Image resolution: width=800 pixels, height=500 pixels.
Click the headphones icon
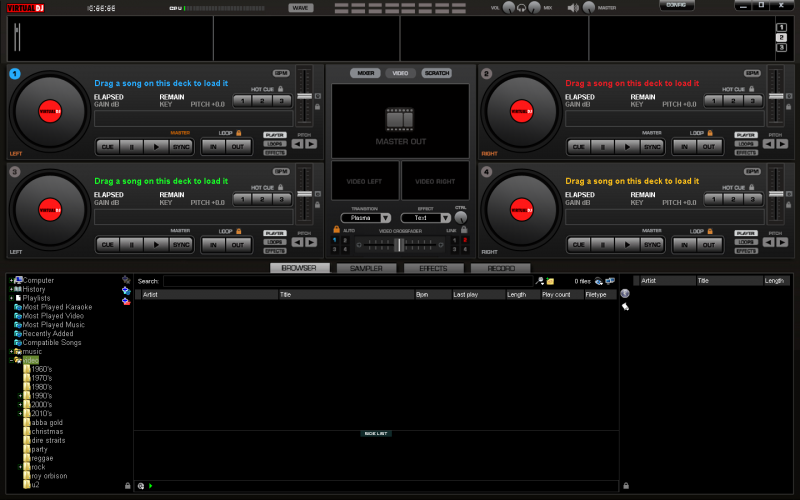pyautogui.click(x=521, y=8)
